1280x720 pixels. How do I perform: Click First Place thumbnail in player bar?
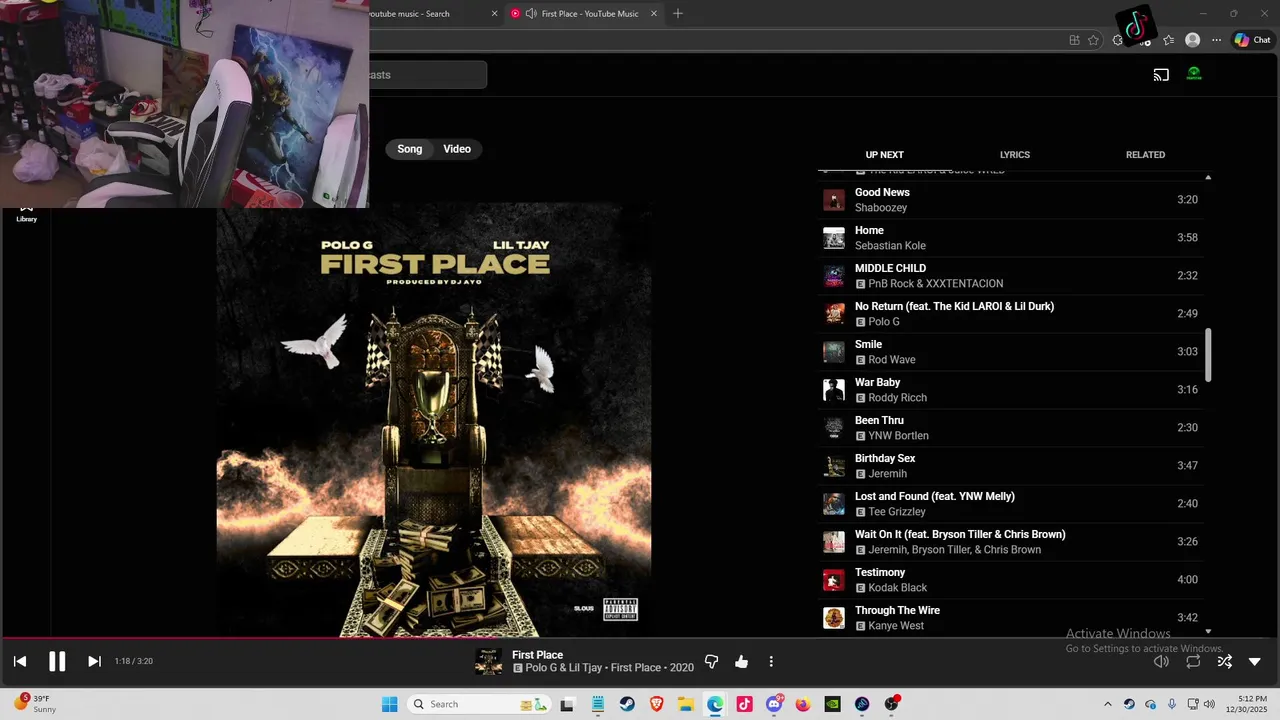[488, 662]
